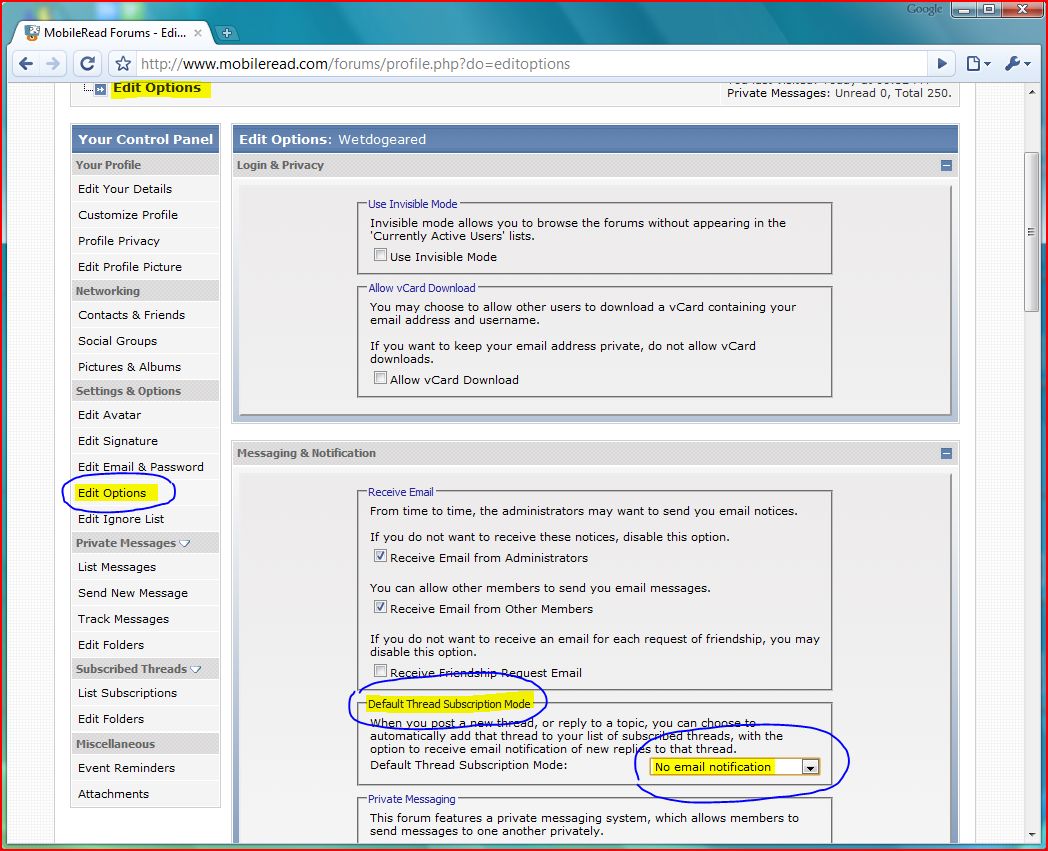Open Social Groups page

pyautogui.click(x=118, y=341)
